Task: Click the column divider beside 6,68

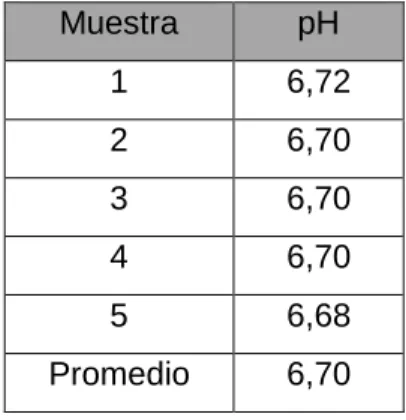Action: [234, 324]
